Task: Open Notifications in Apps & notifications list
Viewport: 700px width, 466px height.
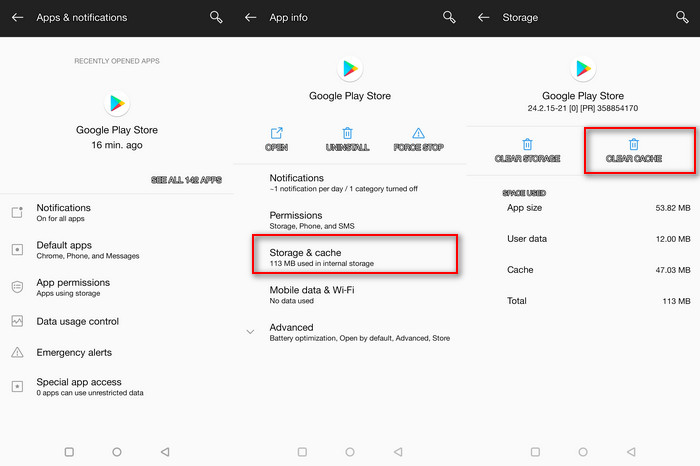Action: coord(117,212)
